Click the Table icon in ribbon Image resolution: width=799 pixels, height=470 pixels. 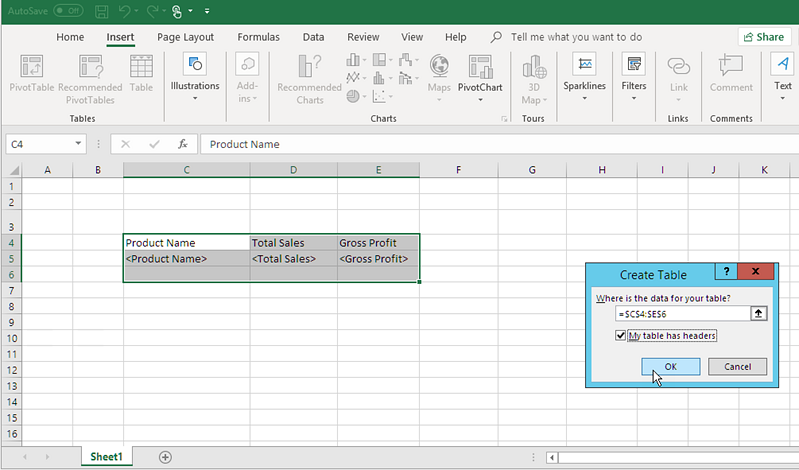pyautogui.click(x=141, y=68)
